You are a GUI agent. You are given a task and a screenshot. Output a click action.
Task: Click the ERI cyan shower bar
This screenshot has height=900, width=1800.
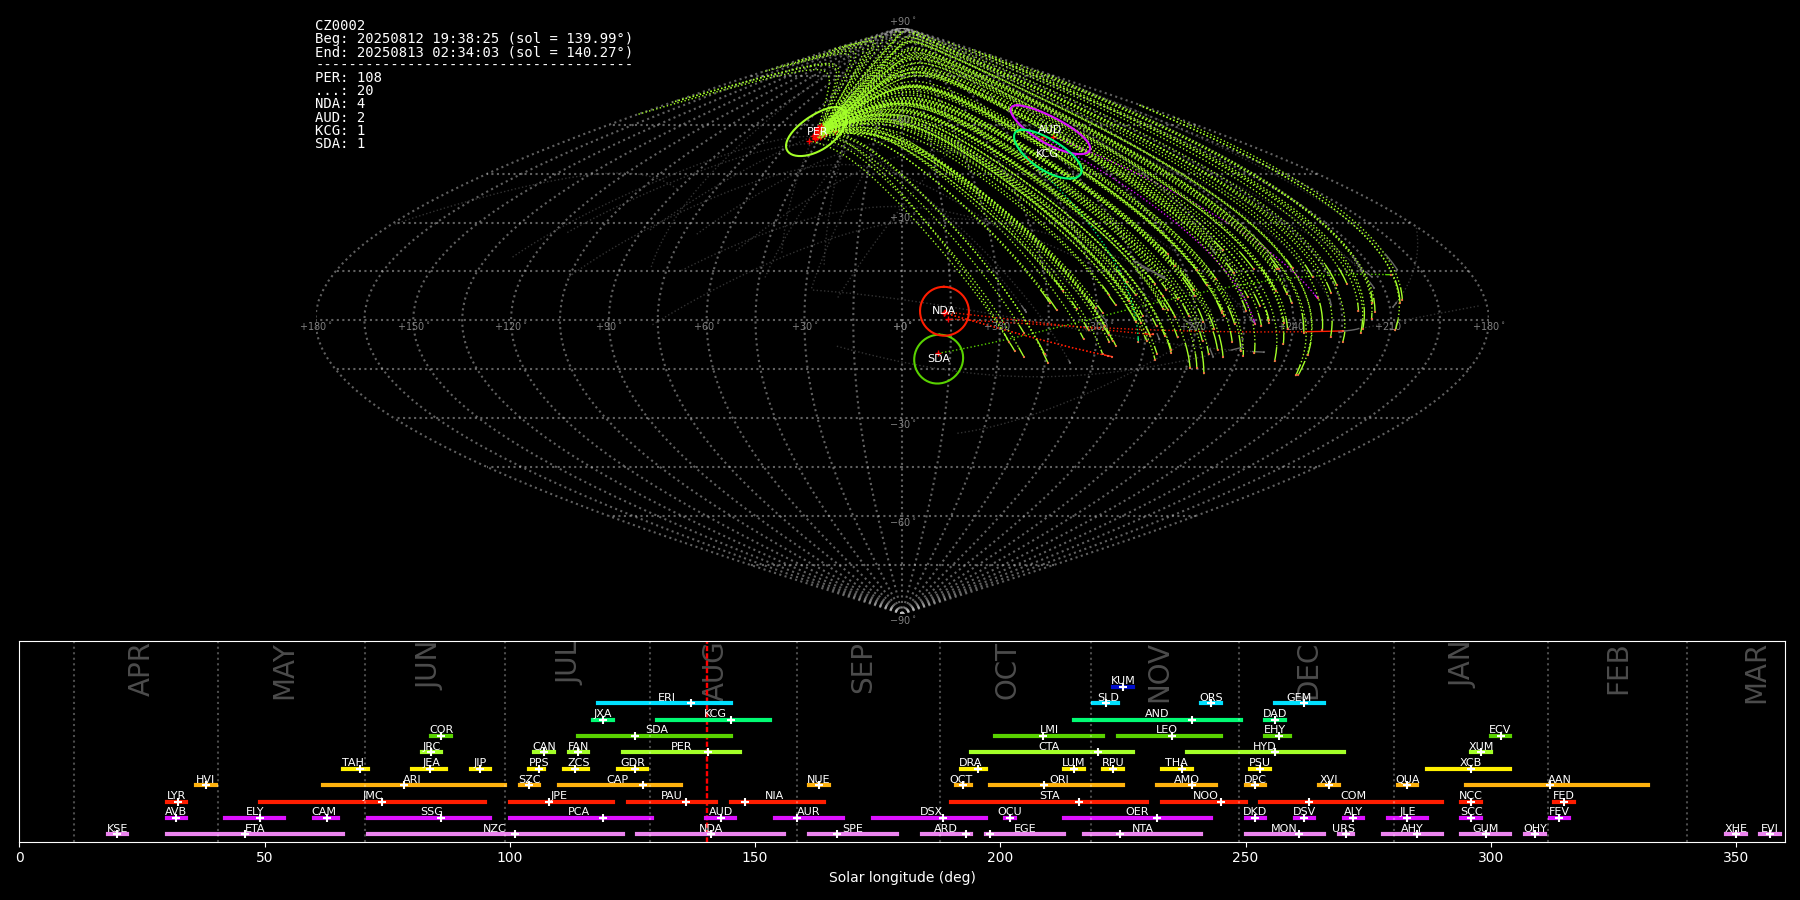(x=664, y=703)
